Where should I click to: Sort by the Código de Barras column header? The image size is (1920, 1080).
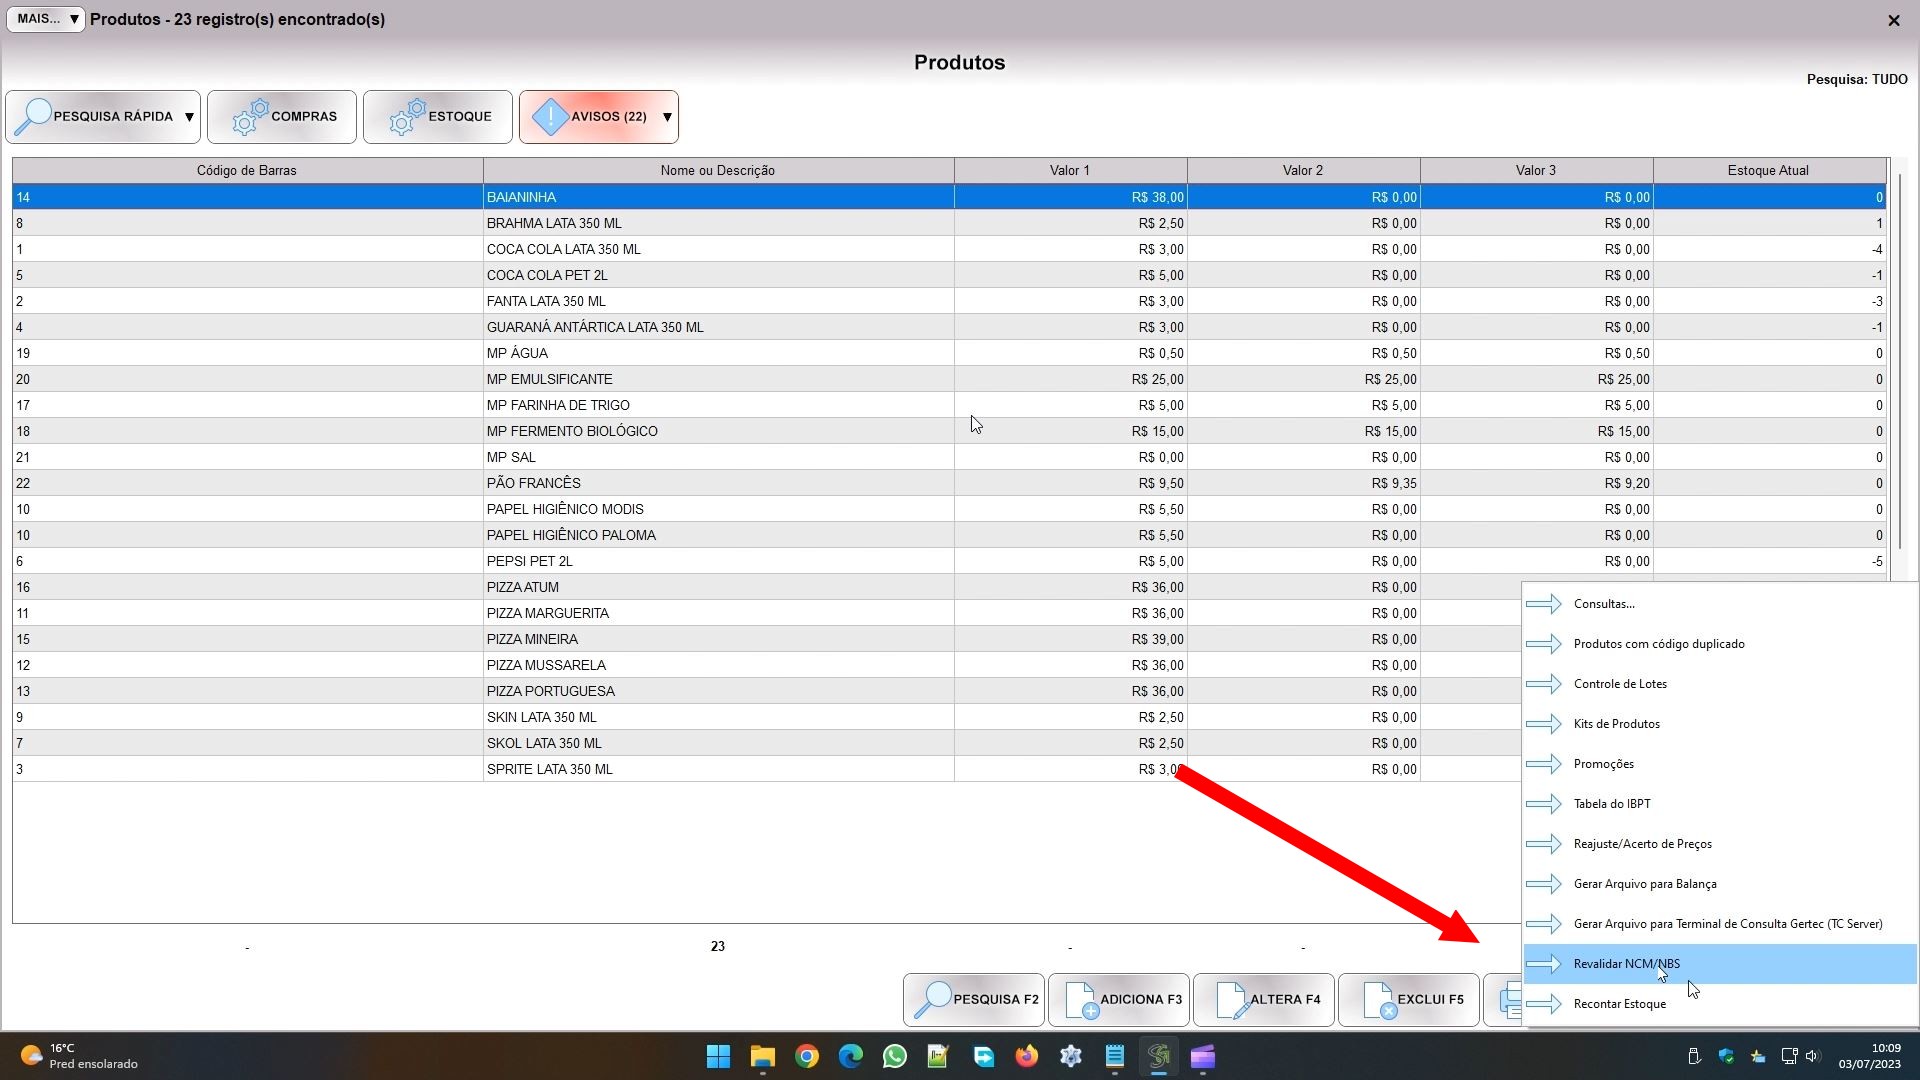(x=247, y=170)
